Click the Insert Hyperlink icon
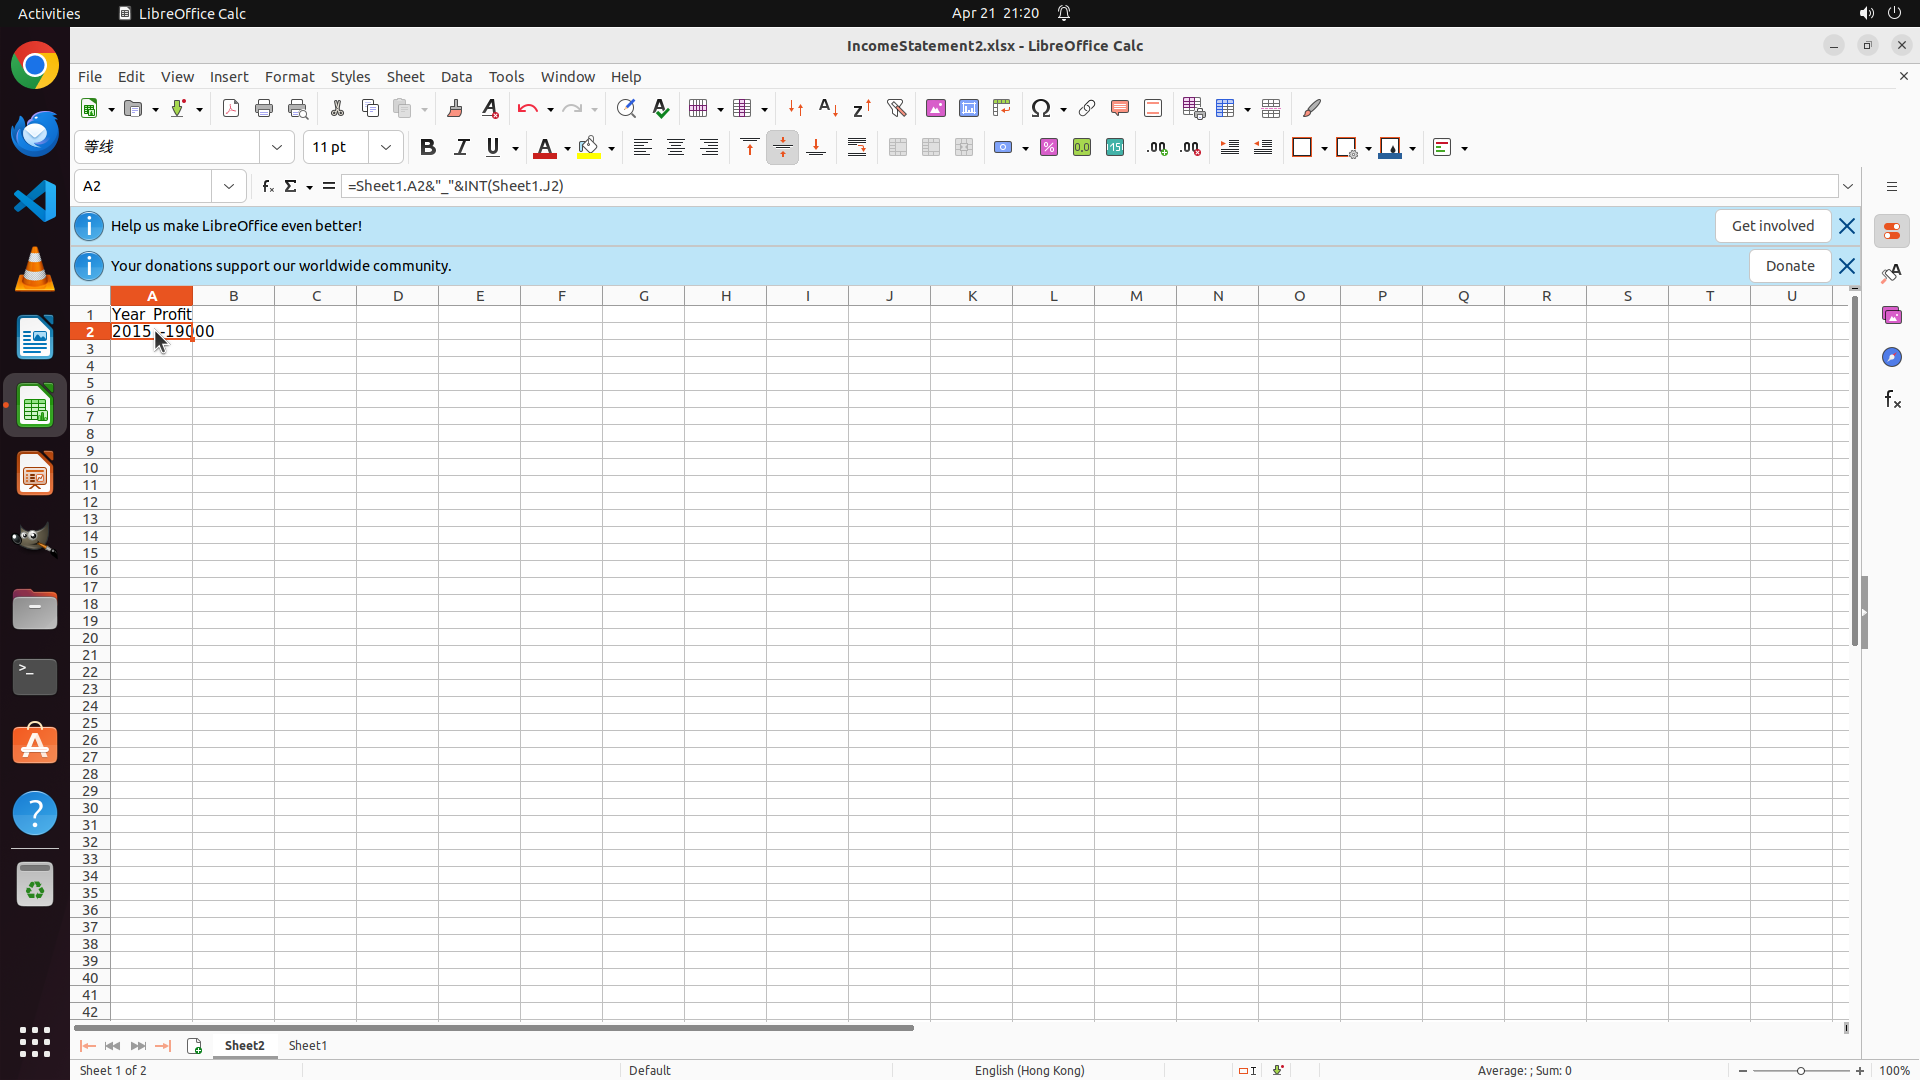 pos(1087,108)
